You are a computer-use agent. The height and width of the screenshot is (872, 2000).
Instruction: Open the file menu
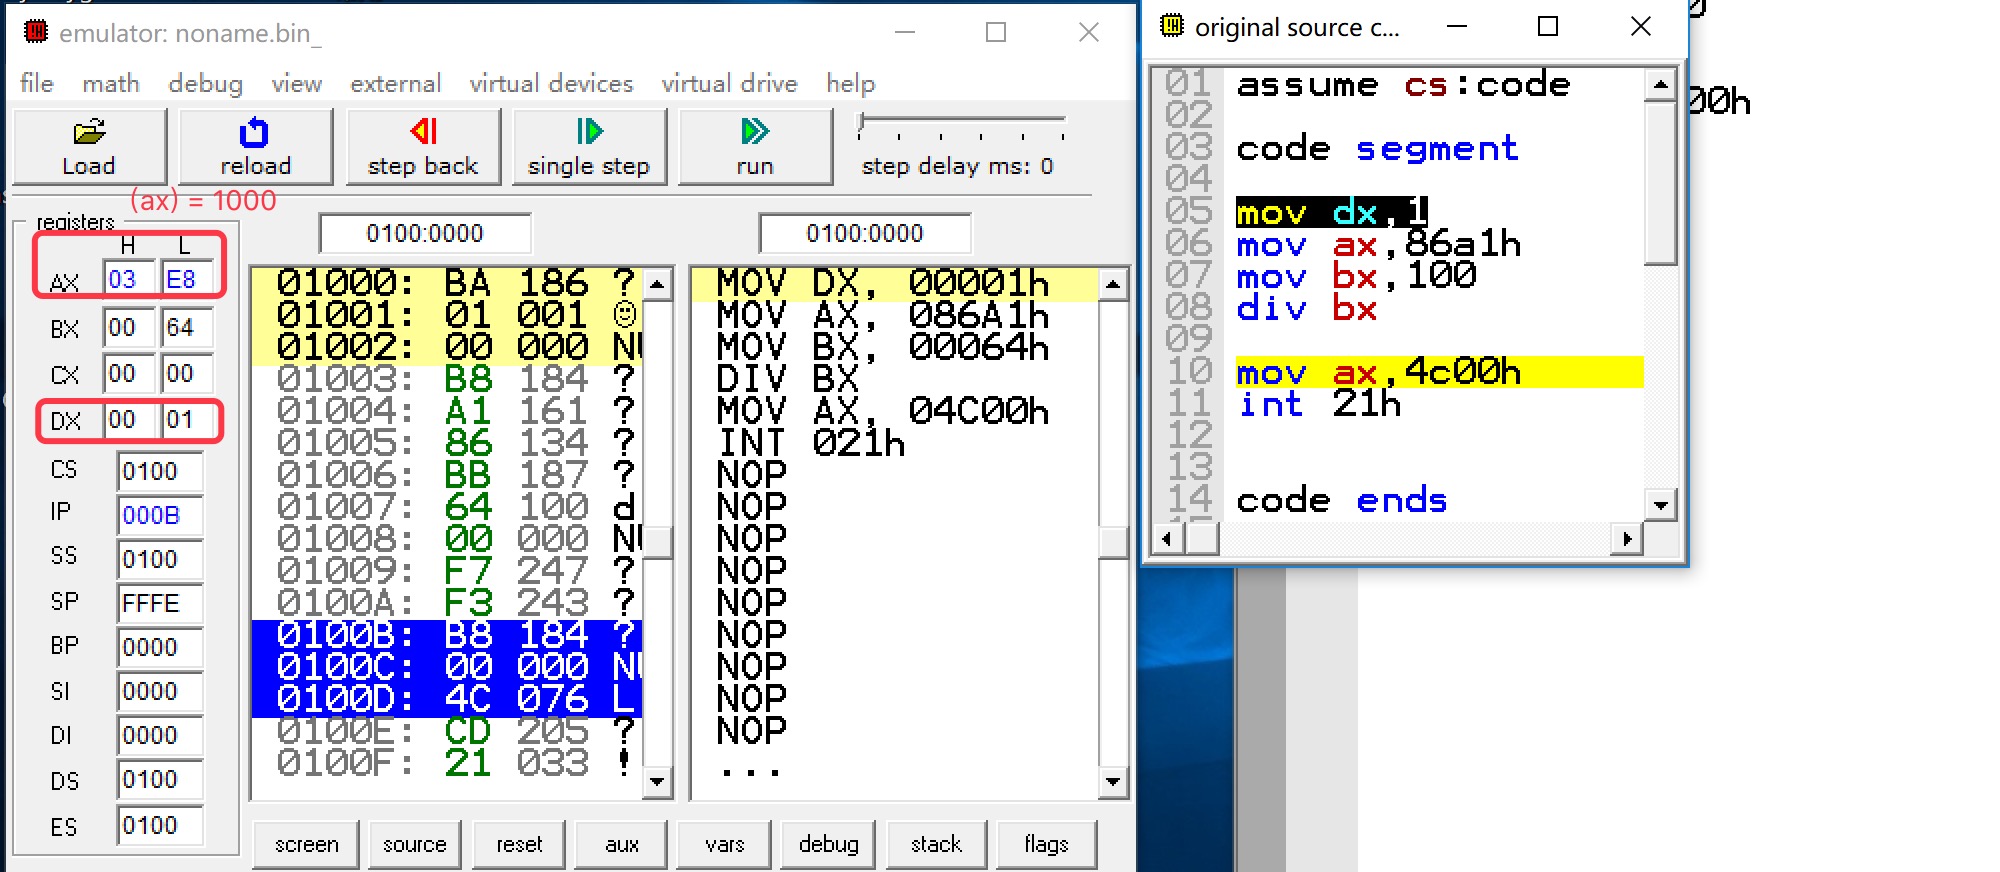click(37, 84)
